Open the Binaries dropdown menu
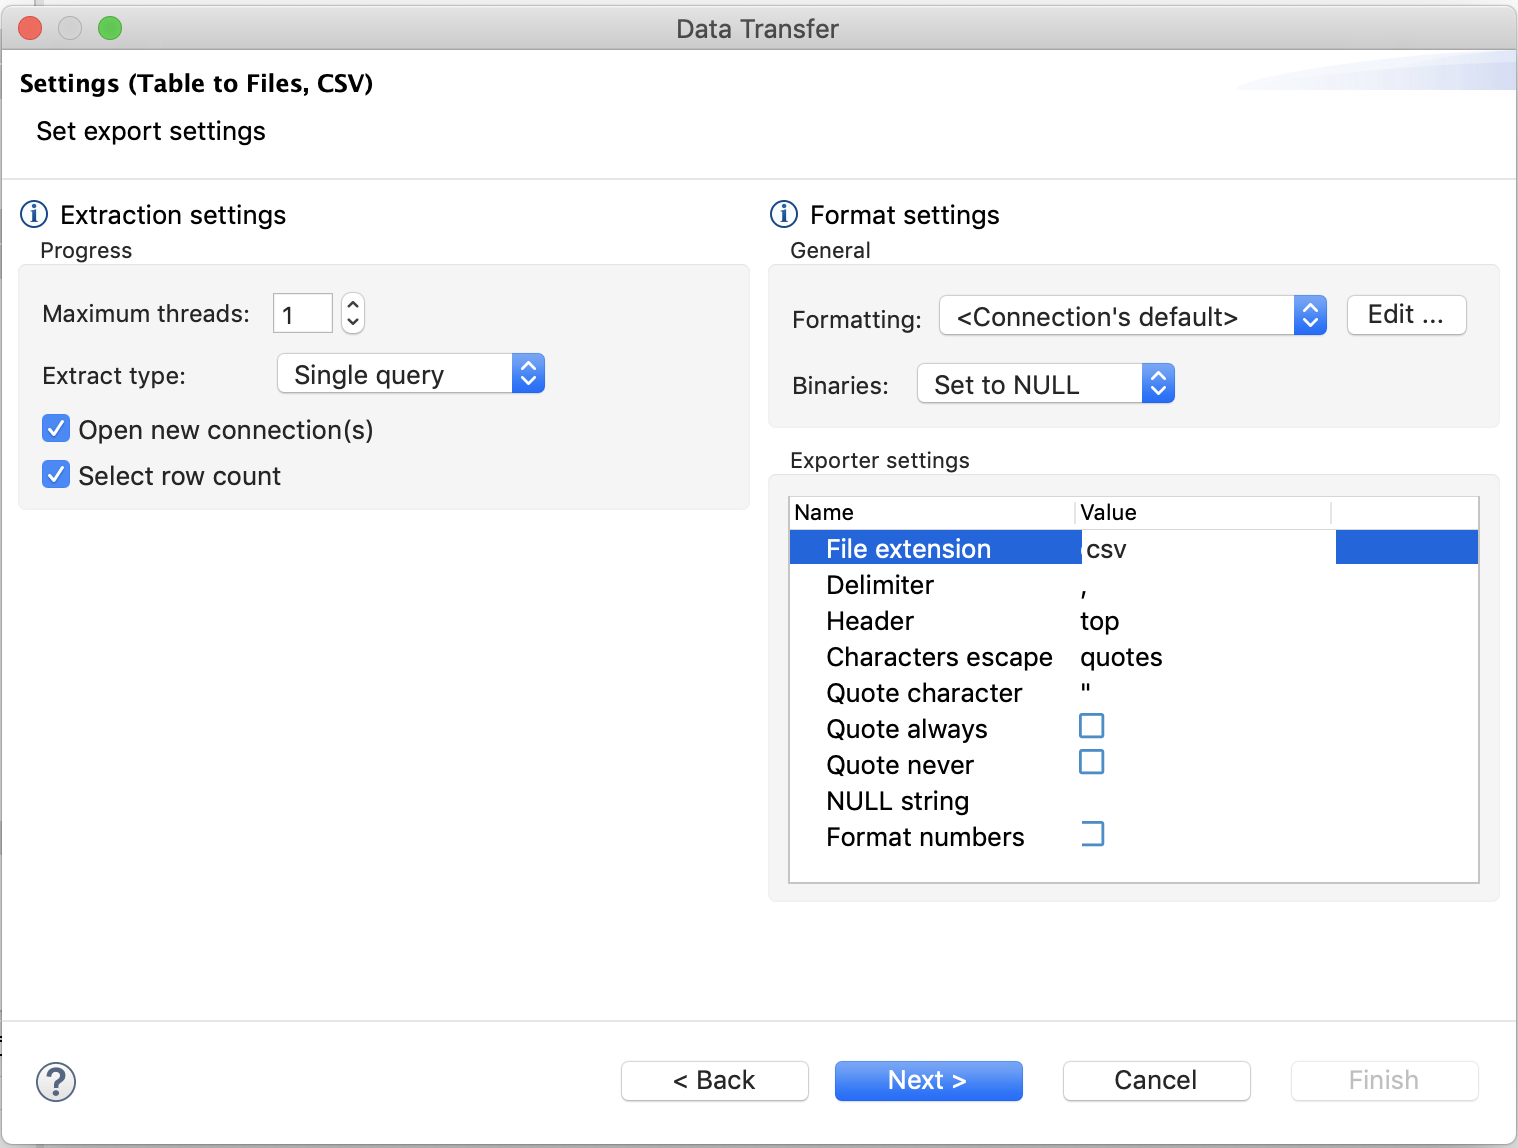 point(1045,384)
